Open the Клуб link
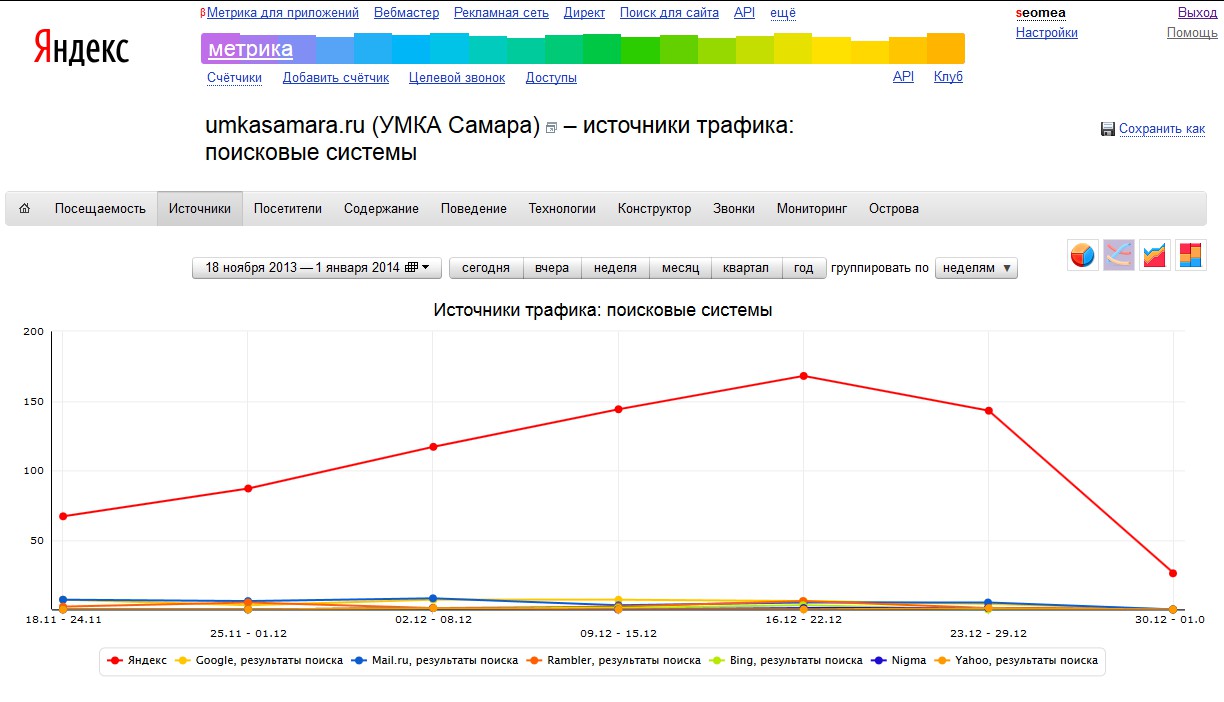The width and height of the screenshot is (1224, 702). 948,76
